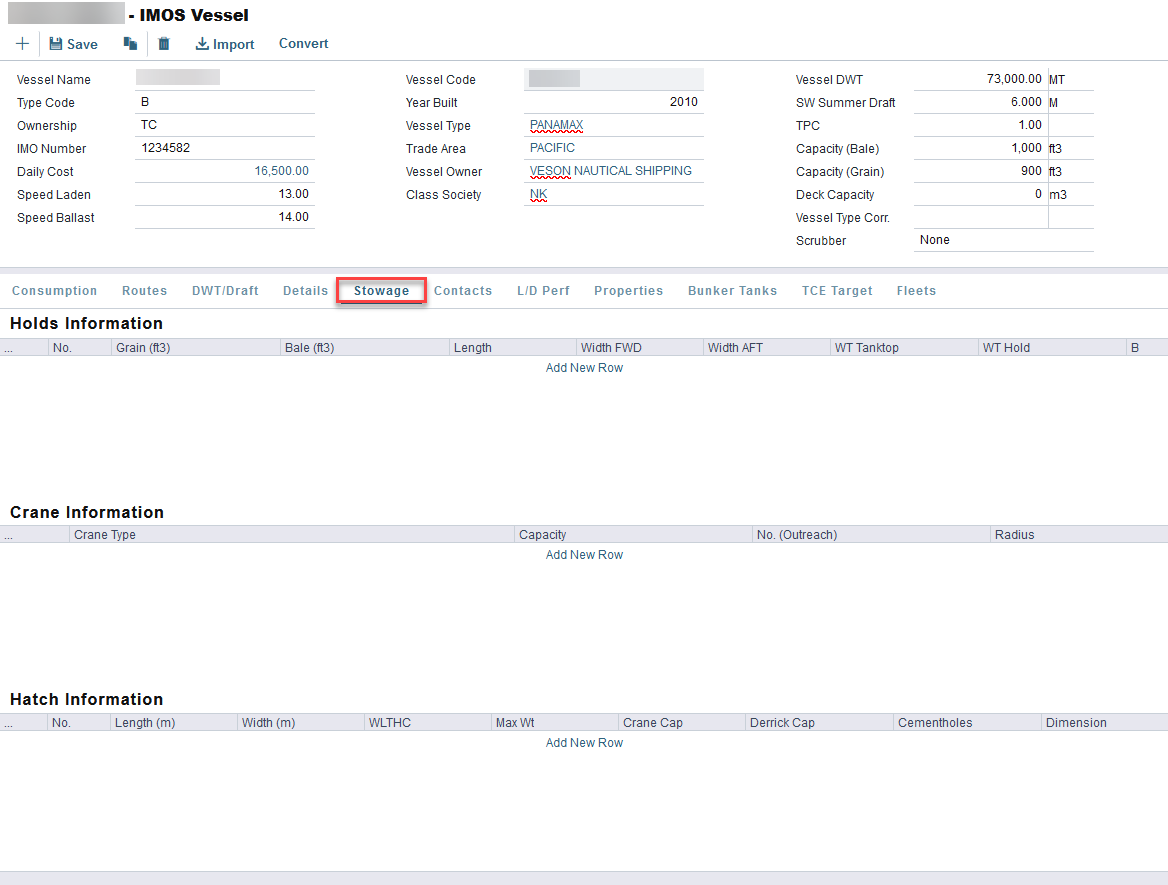Open the Scrubber dropdown showing None

coord(1003,240)
